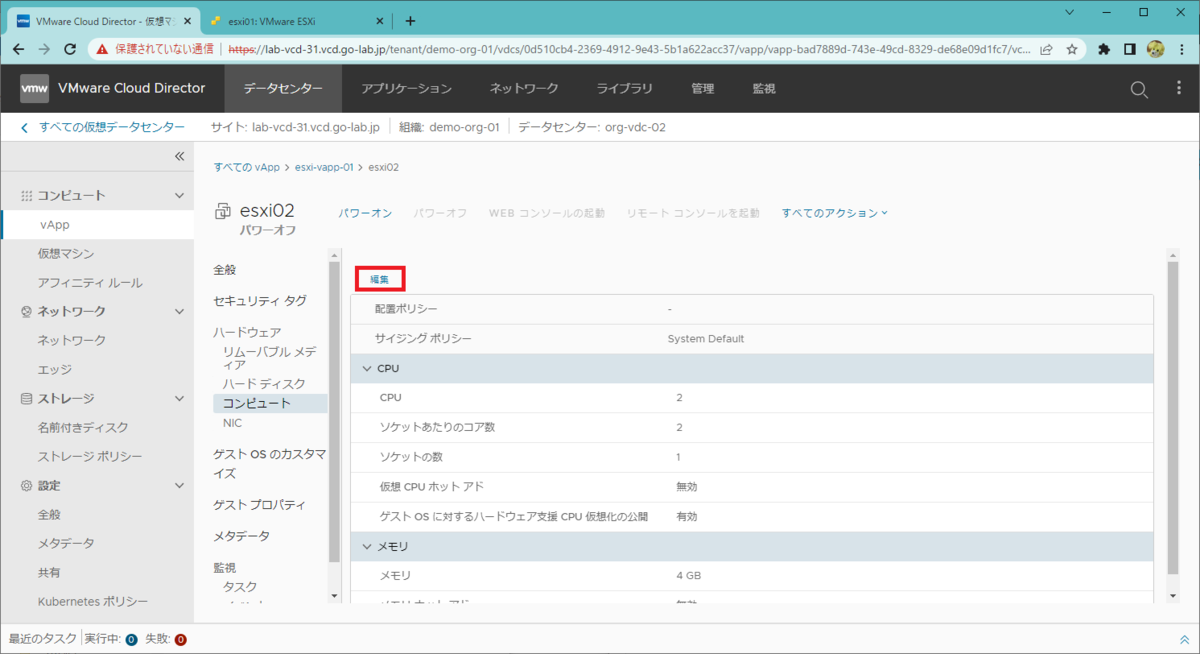Click the browser forward arrow

point(44,48)
